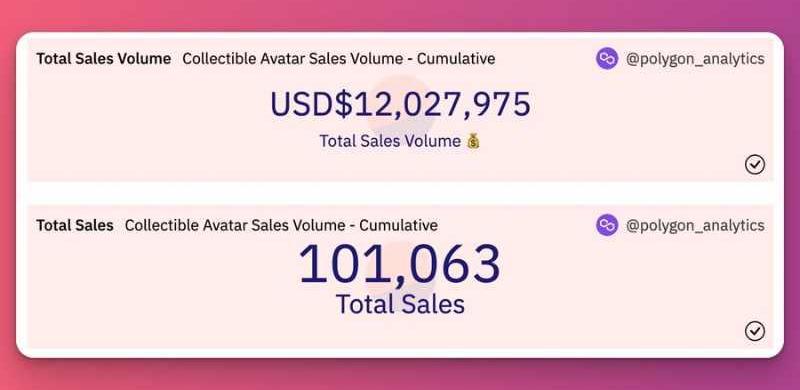The height and width of the screenshot is (390, 800).
Task: Open @polygon_analytics profile from the bottom panel
Action: (695, 226)
